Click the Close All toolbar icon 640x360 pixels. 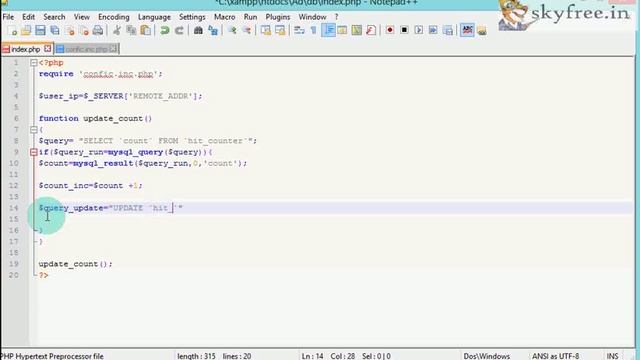coord(84,31)
